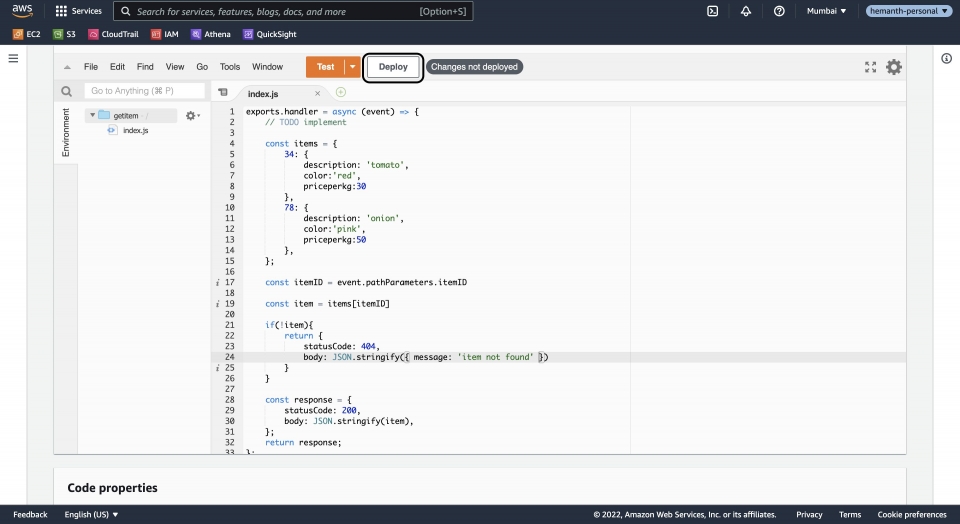Expand the Test button dropdown arrow
960x524 pixels.
coord(352,67)
